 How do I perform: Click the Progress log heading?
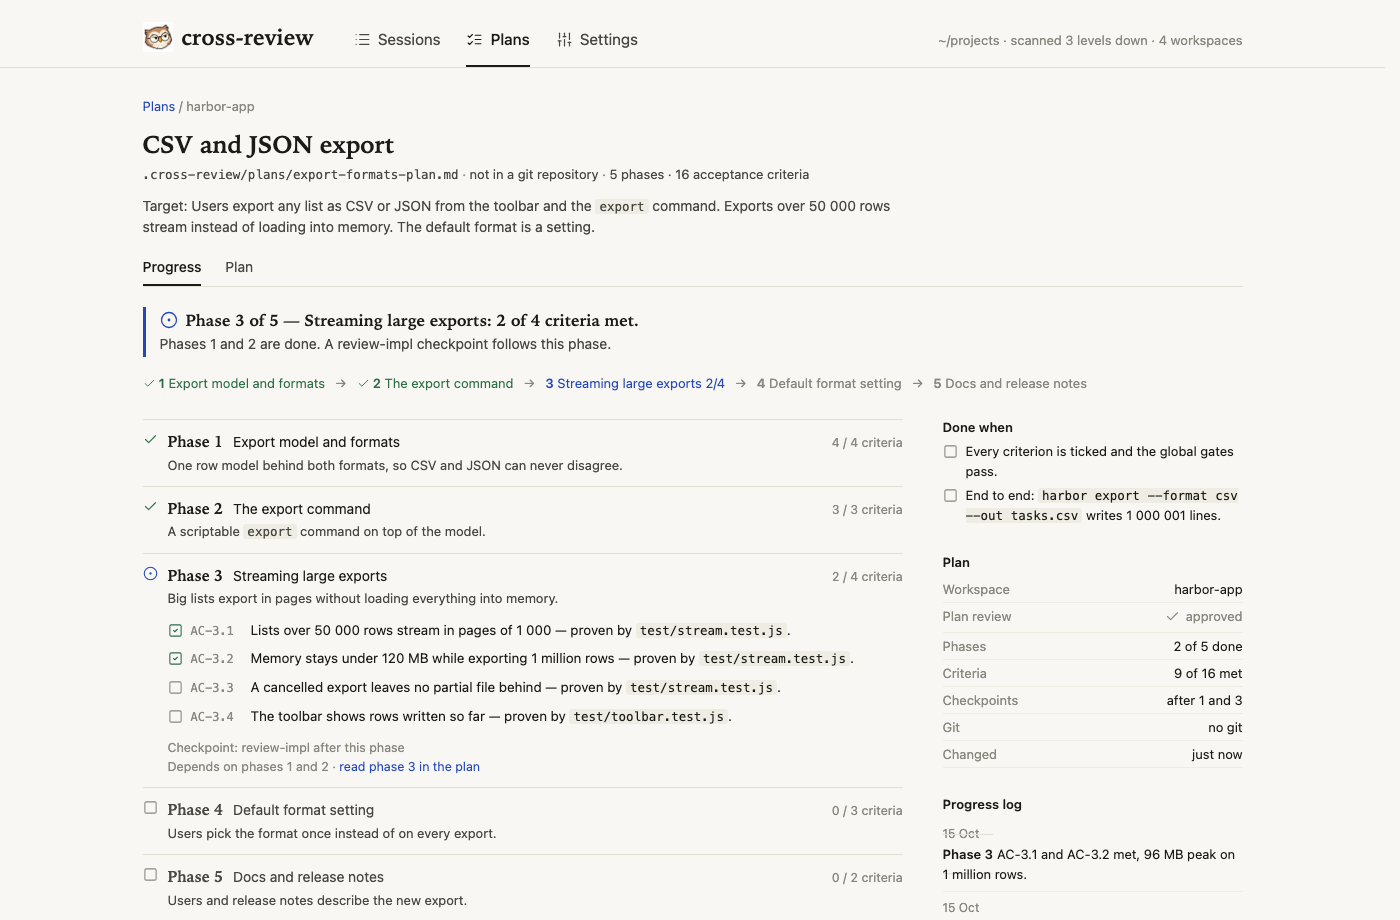pyautogui.click(x=982, y=805)
